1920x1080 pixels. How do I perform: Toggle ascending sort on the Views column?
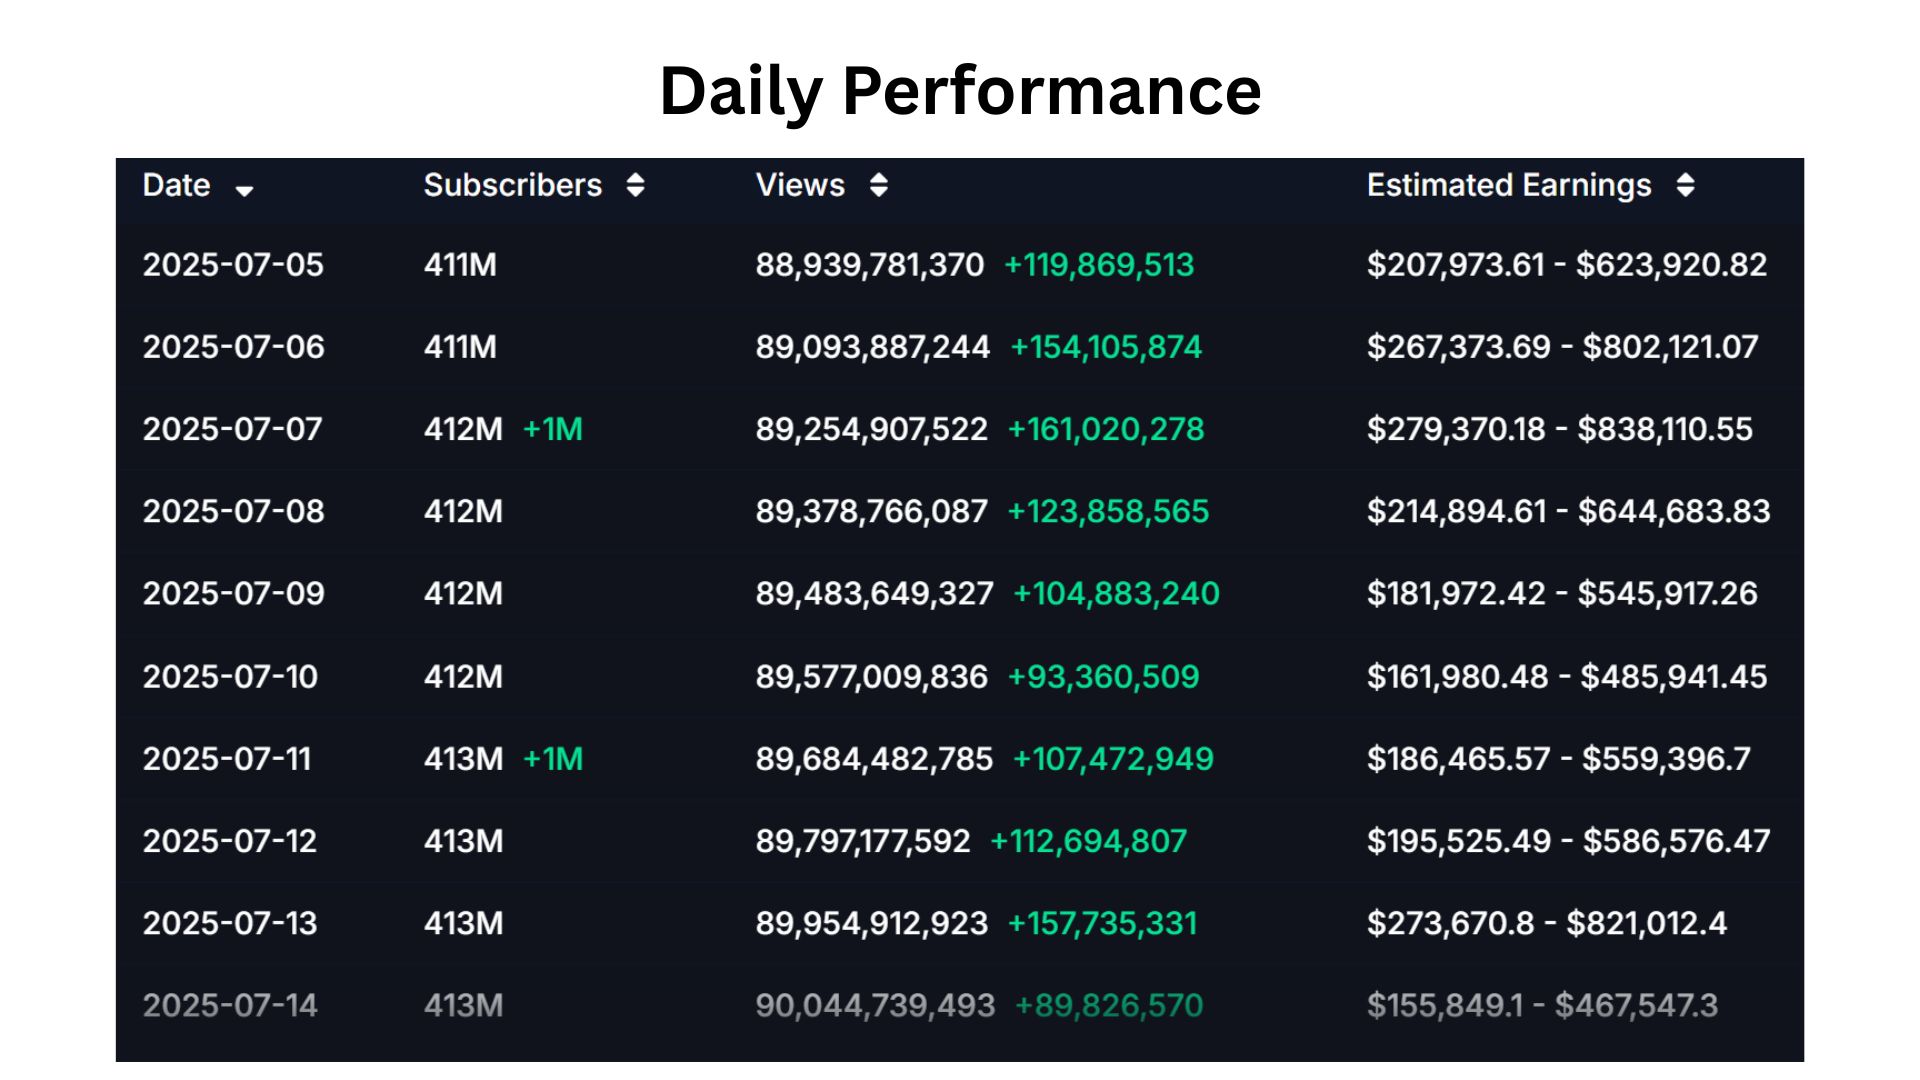[878, 185]
